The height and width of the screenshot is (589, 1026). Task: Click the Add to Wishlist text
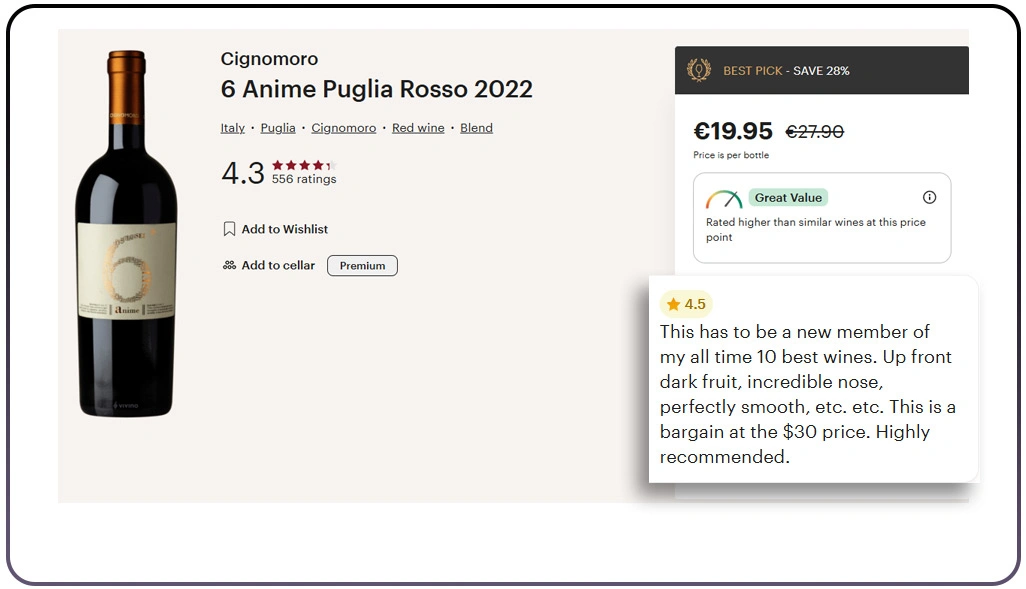click(285, 229)
